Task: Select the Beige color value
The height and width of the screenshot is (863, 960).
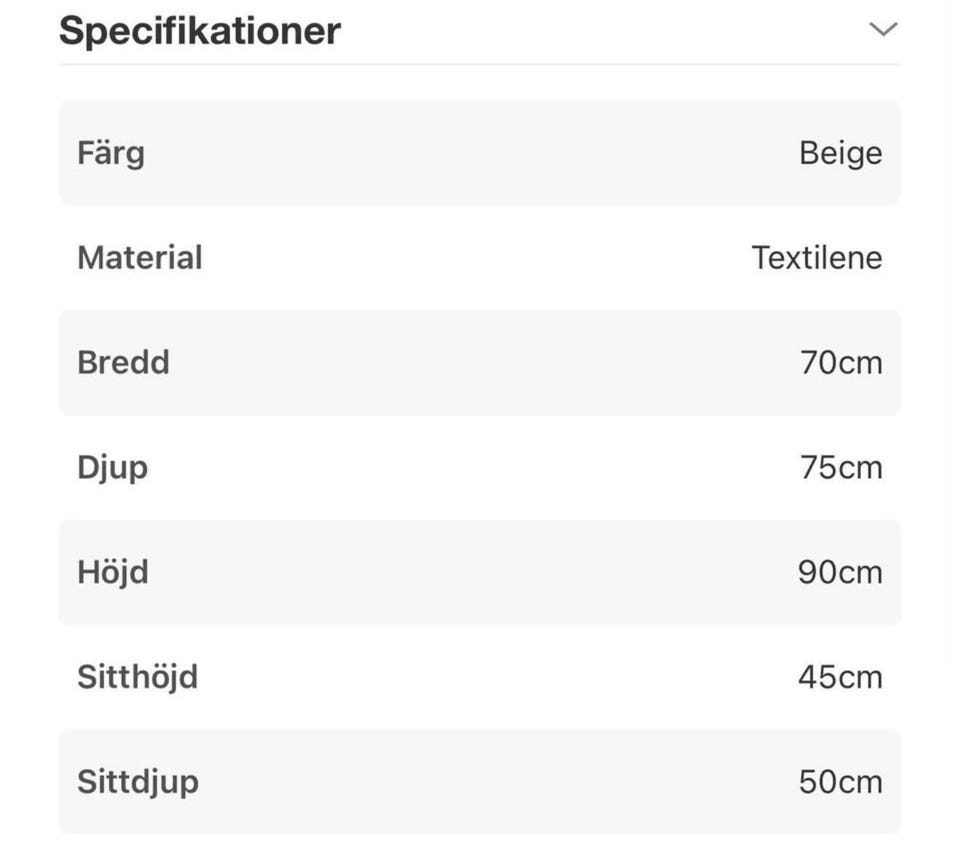Action: click(x=840, y=153)
